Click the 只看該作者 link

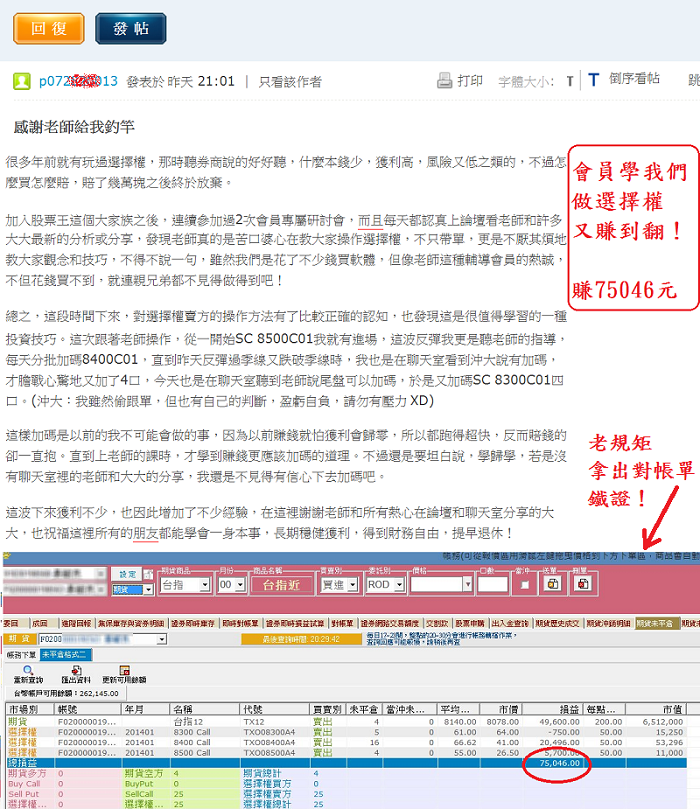pyautogui.click(x=290, y=82)
